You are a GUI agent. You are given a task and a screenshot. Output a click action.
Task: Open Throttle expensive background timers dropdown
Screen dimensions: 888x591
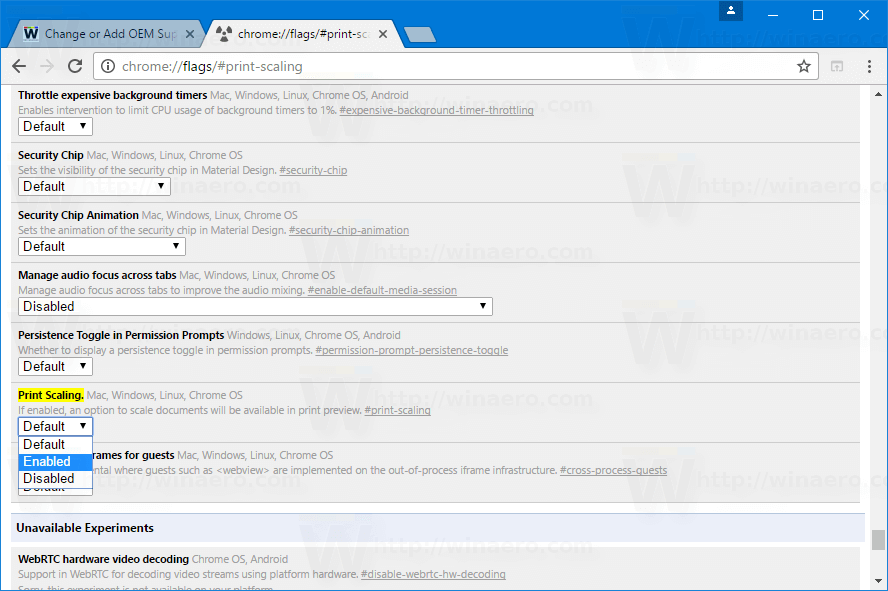pyautogui.click(x=55, y=126)
